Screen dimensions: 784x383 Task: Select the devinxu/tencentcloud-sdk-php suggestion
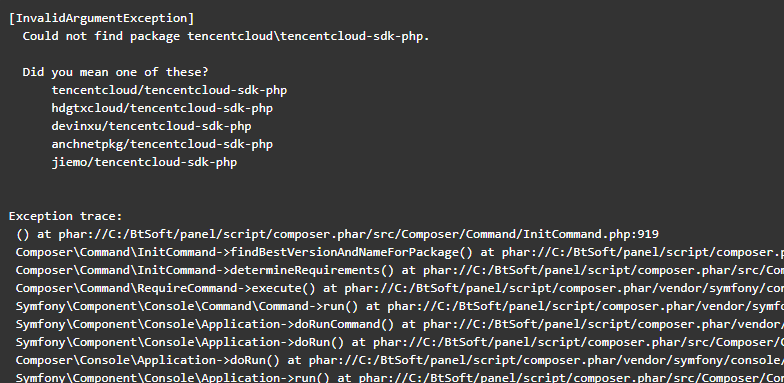152,126
